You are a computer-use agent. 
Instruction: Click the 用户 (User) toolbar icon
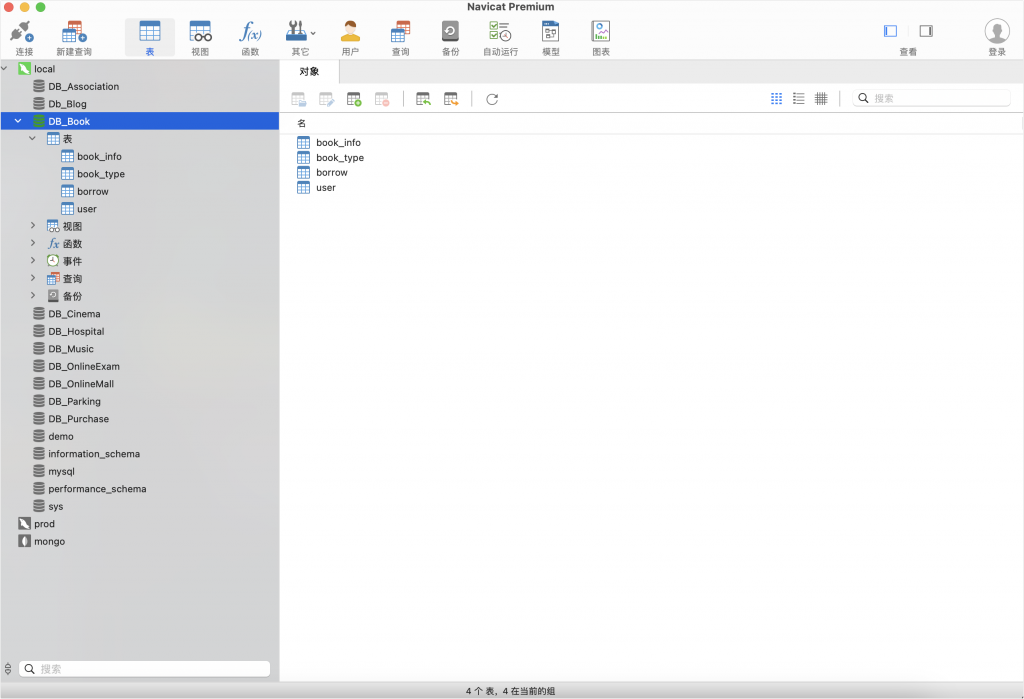coord(350,37)
